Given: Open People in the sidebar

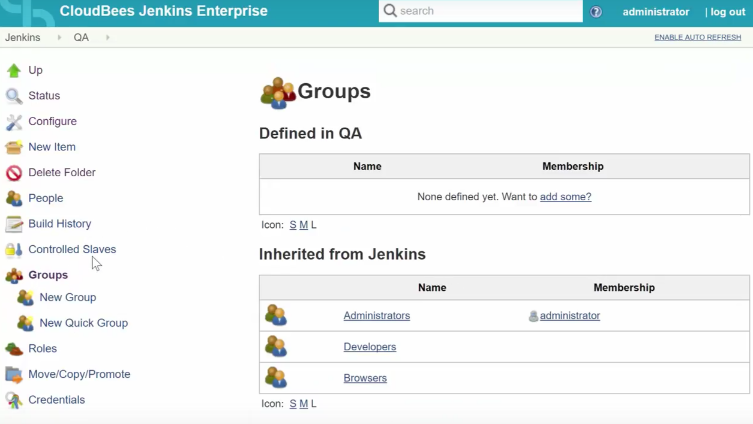Looking at the screenshot, I should [46, 198].
